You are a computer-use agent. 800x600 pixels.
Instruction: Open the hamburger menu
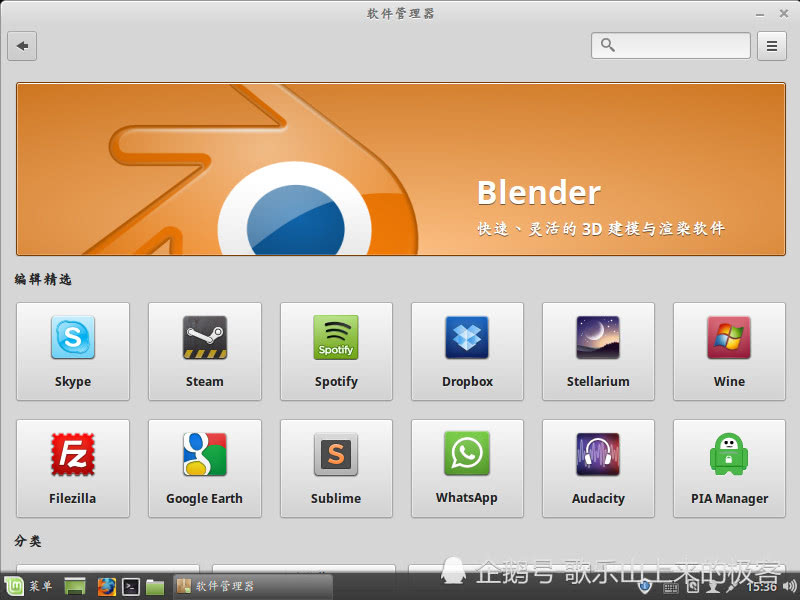[x=771, y=46]
